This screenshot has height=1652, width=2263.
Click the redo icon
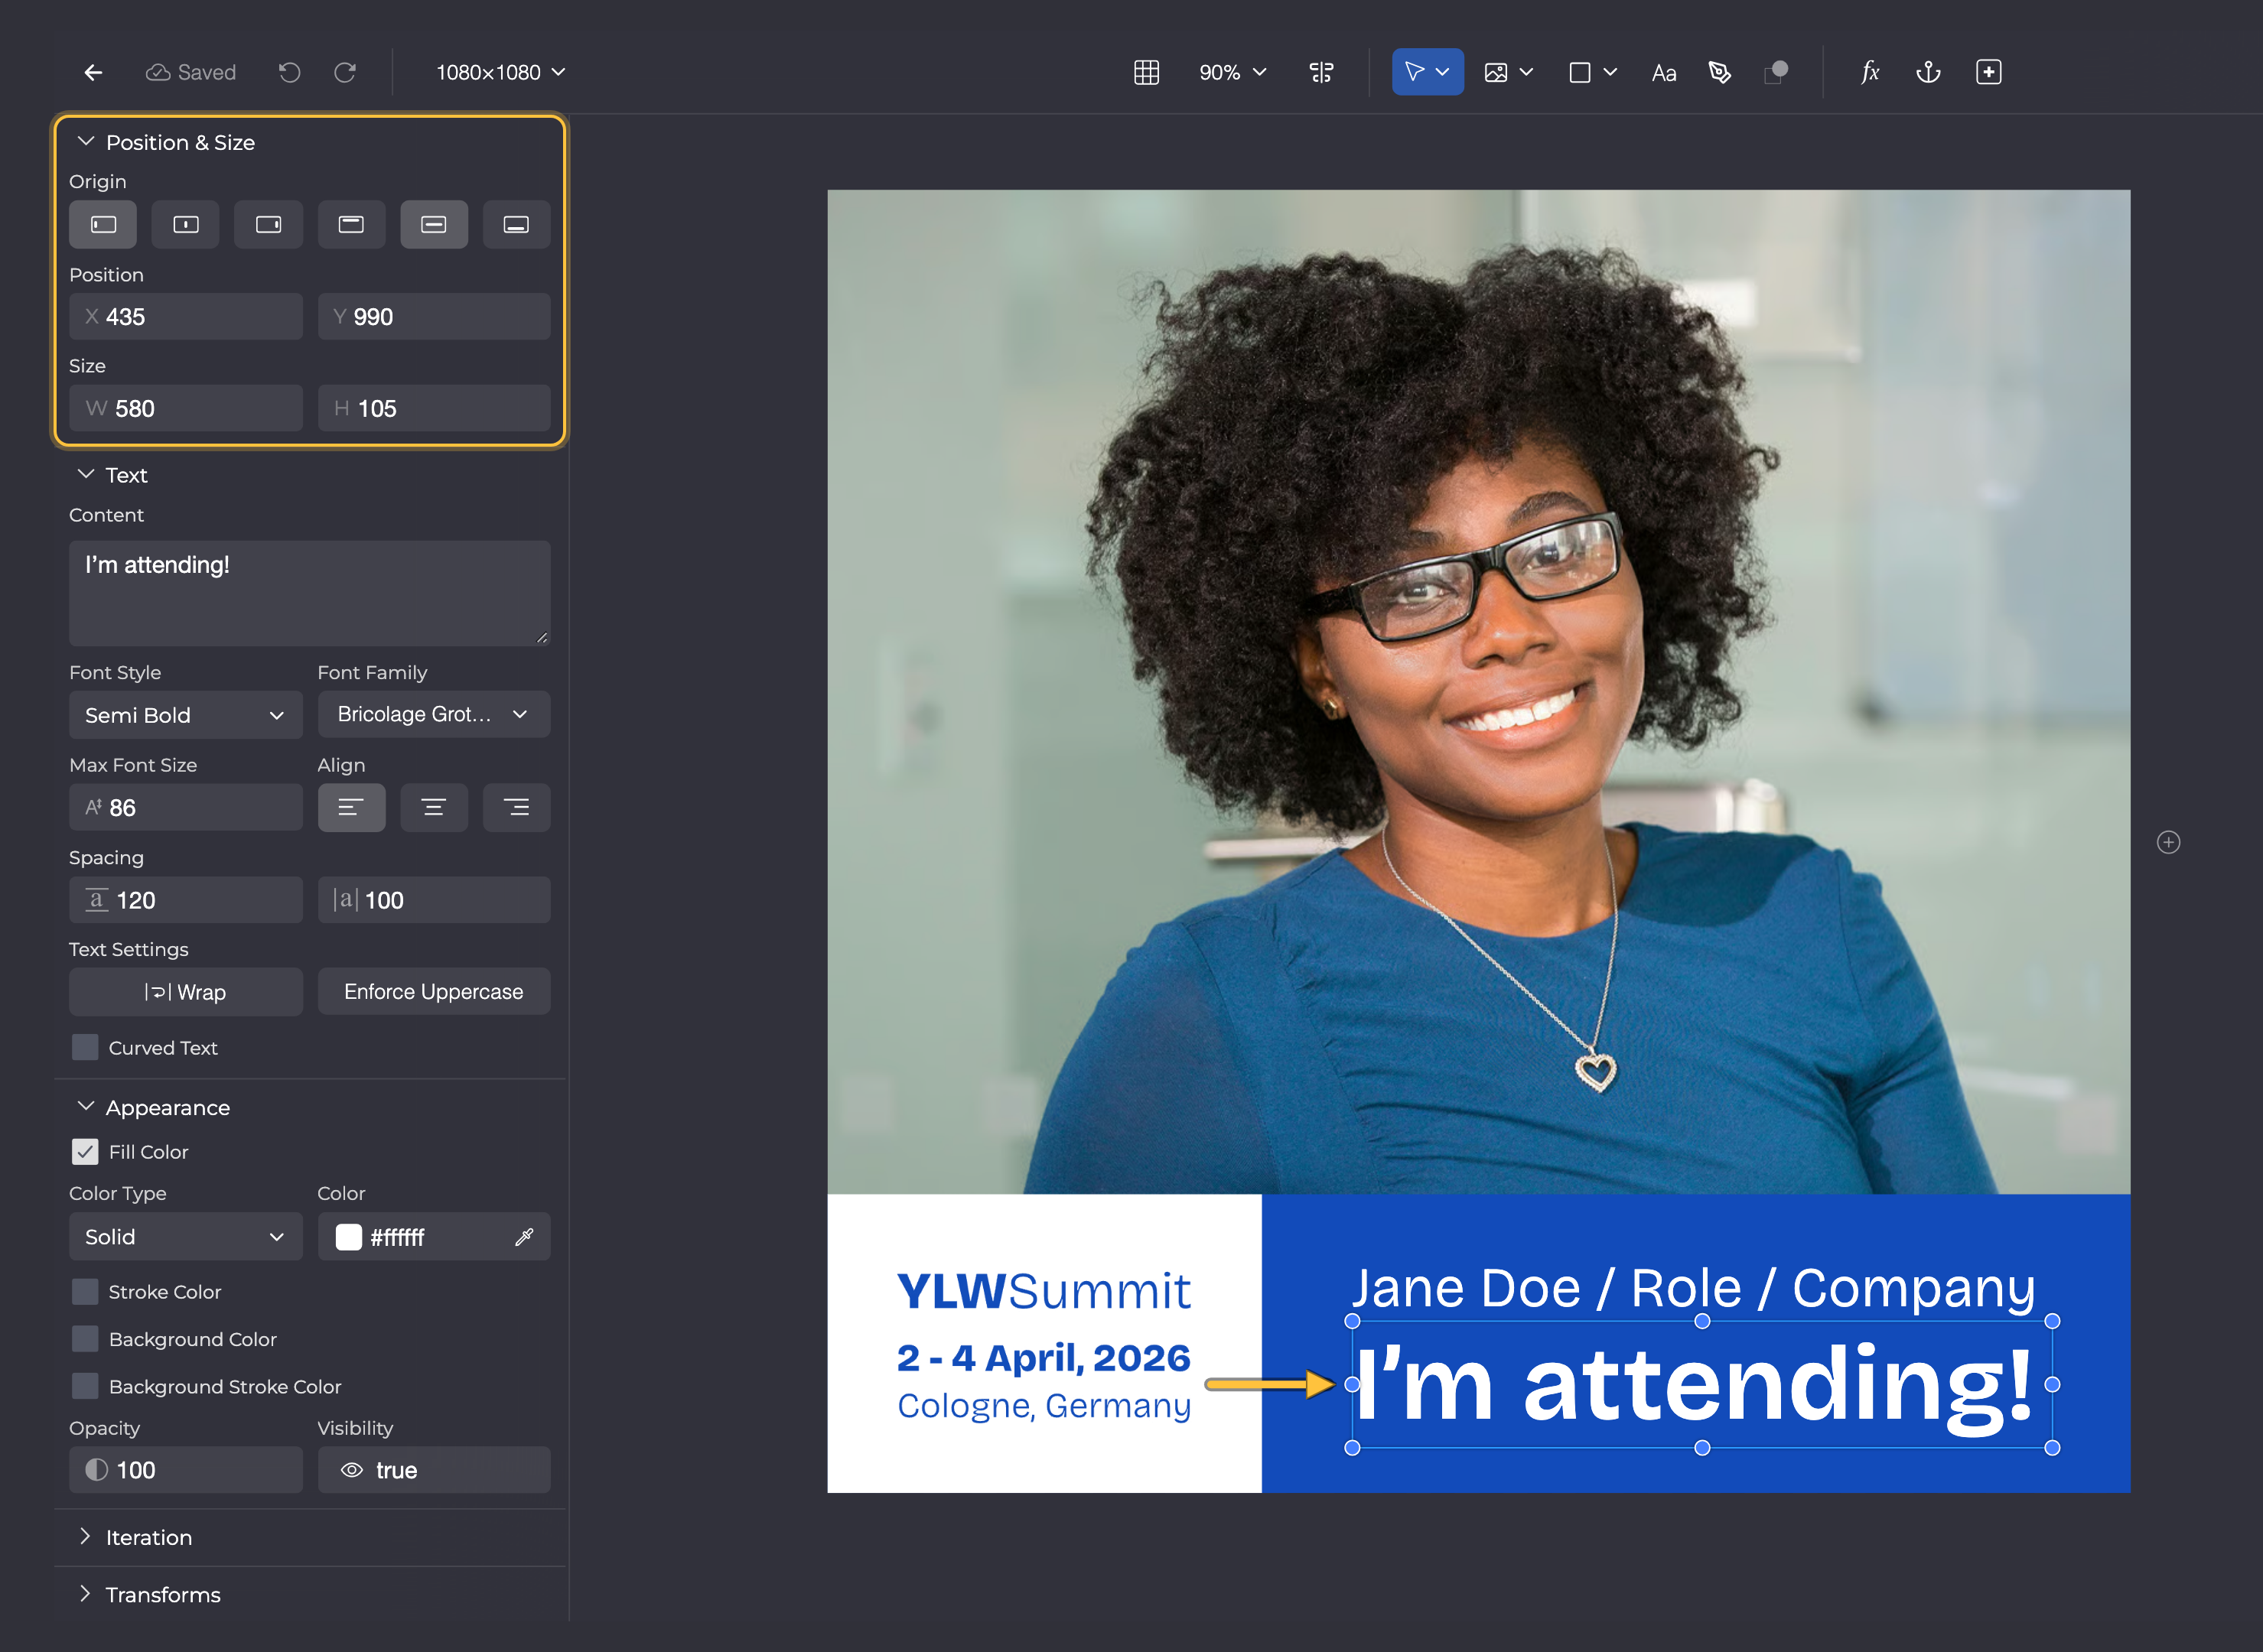pyautogui.click(x=345, y=72)
